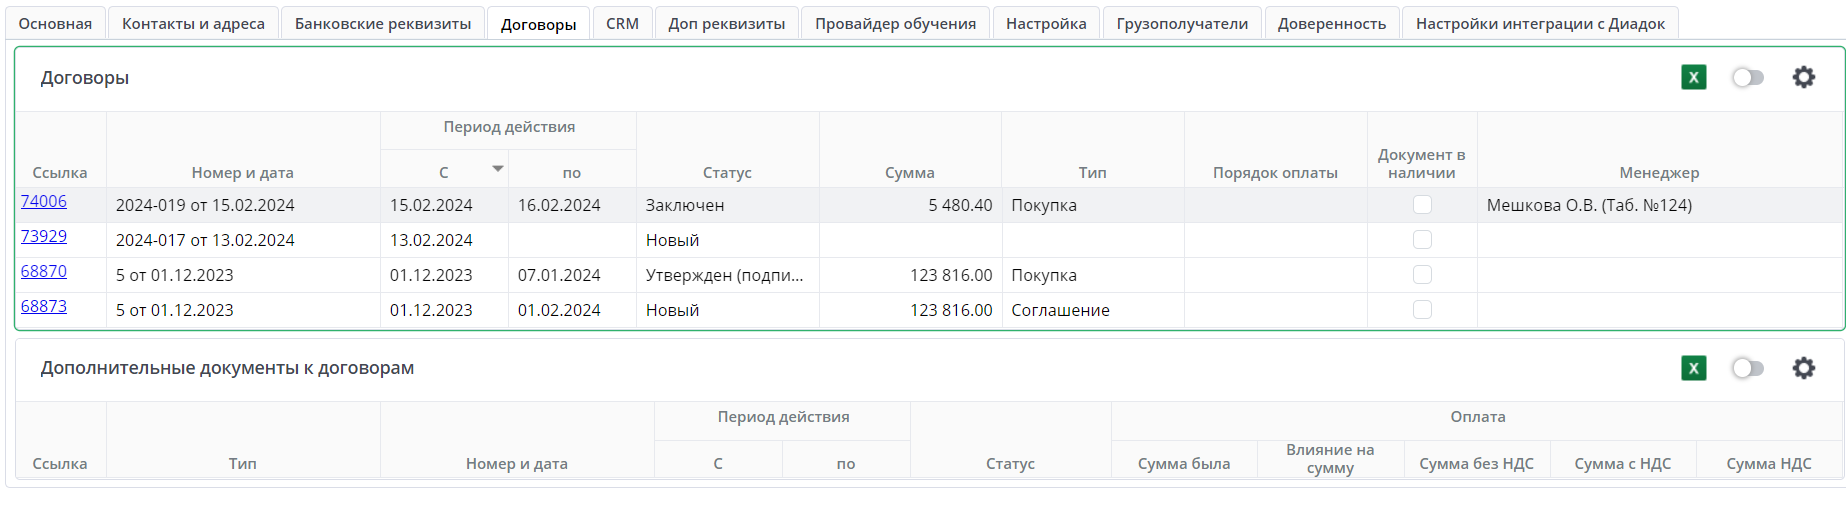Sort by the Статус column header in Договоры
Screen dimensions: 1846x509
coord(727,173)
